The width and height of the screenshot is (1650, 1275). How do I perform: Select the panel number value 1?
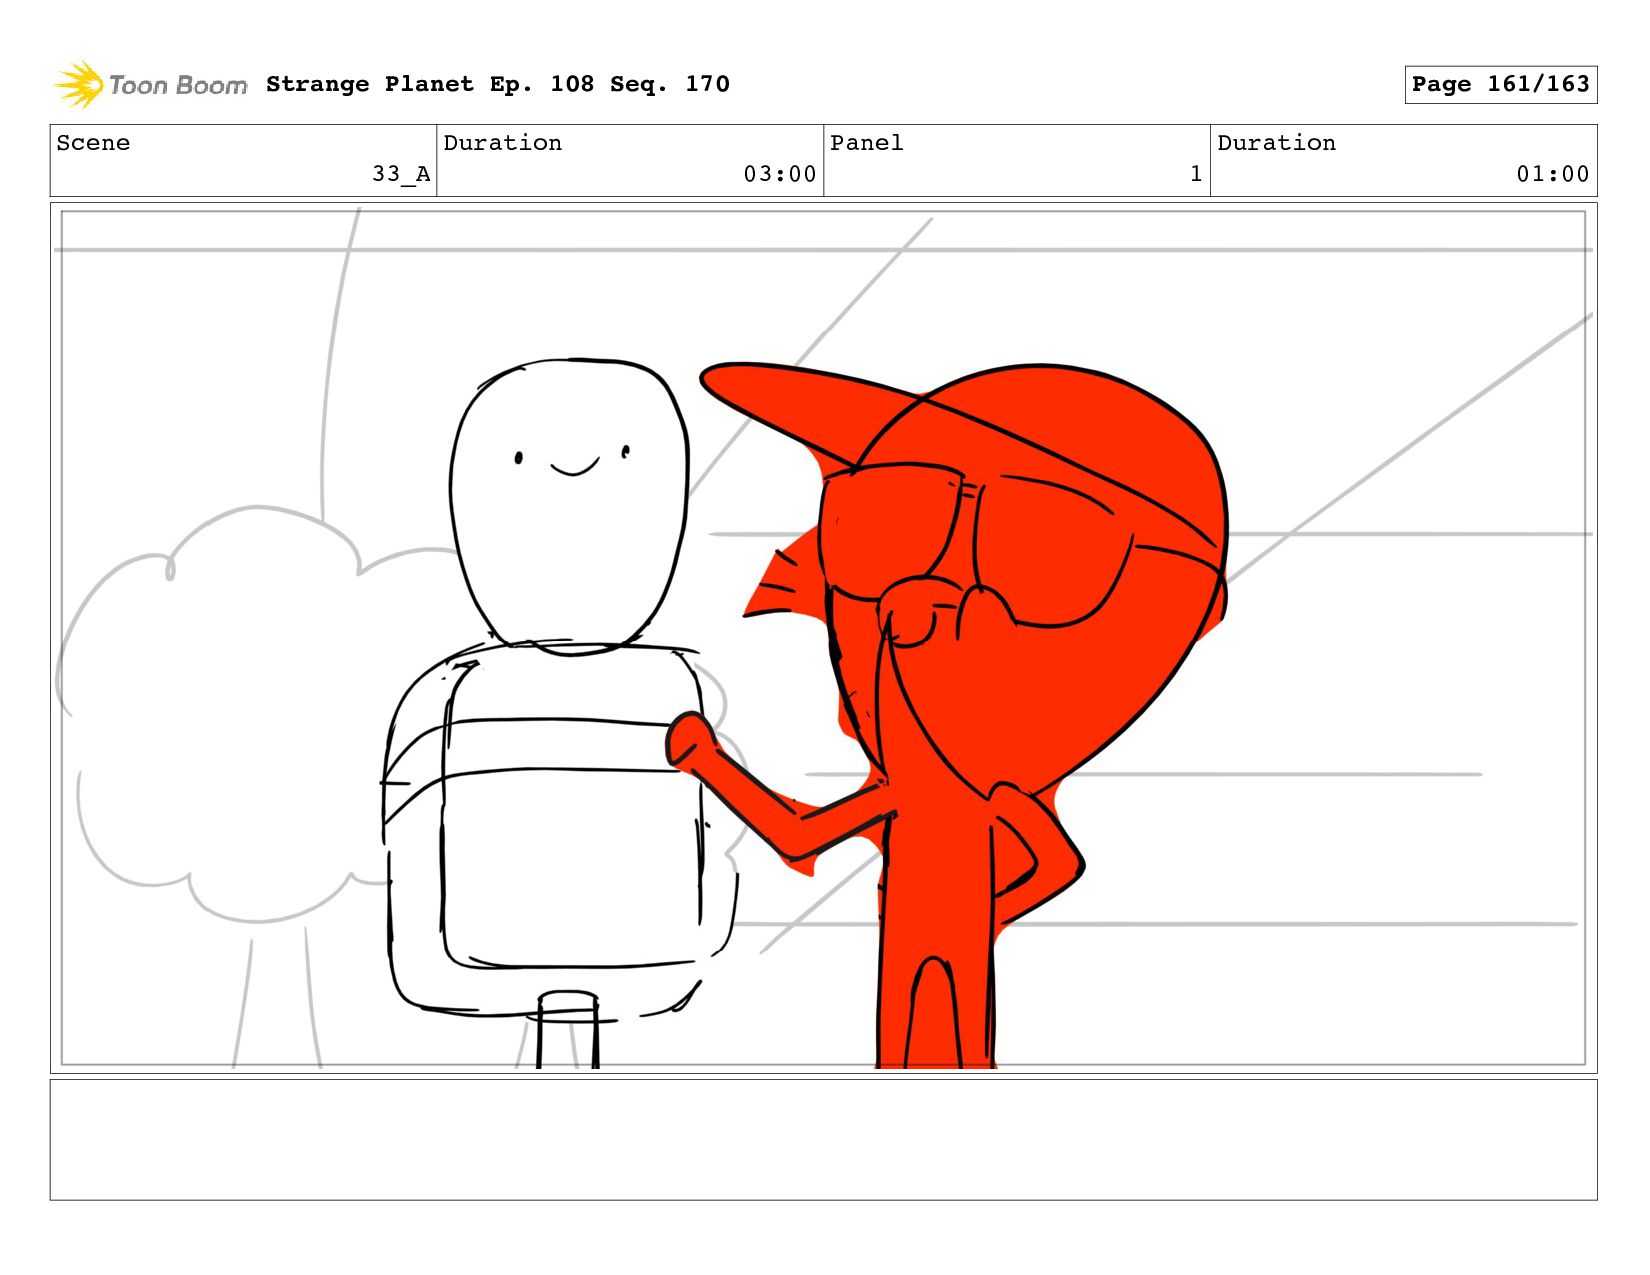coord(1196,174)
